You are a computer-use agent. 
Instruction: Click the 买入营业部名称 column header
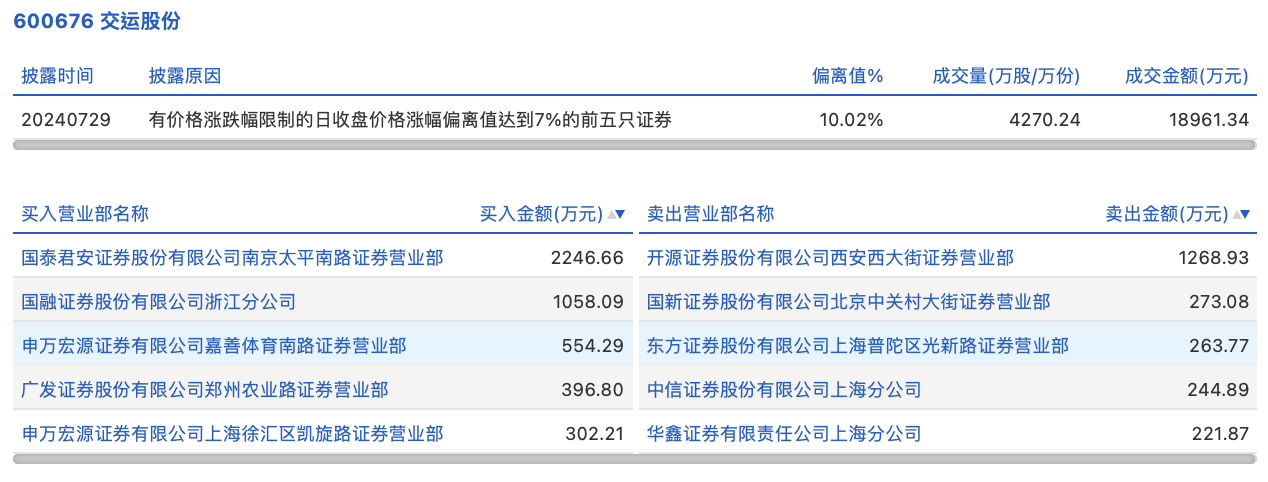tap(85, 214)
